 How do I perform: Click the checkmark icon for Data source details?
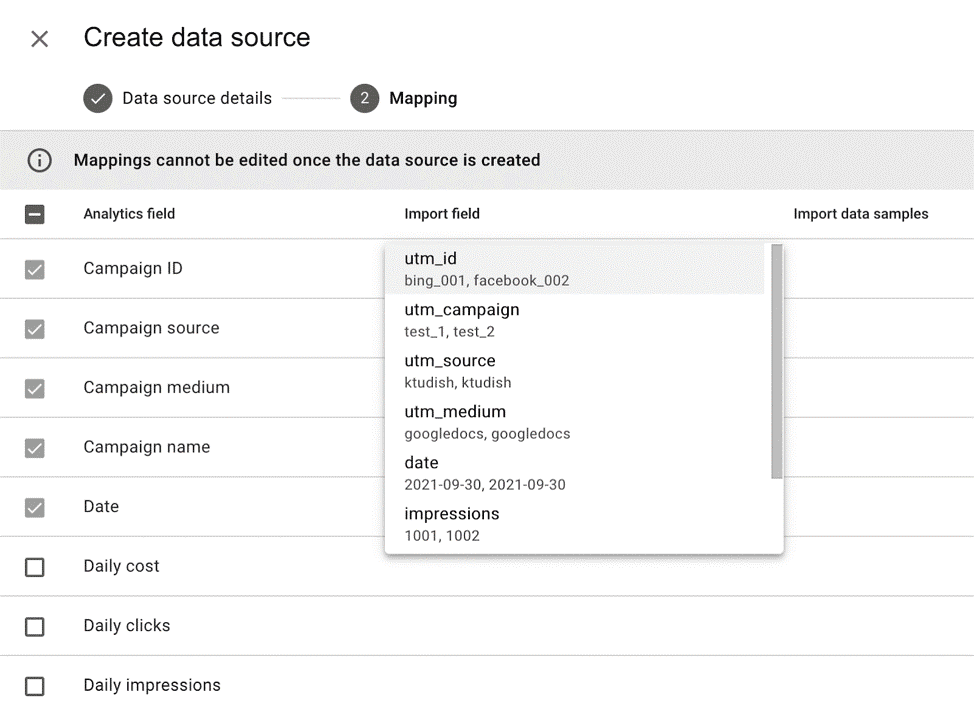97,98
